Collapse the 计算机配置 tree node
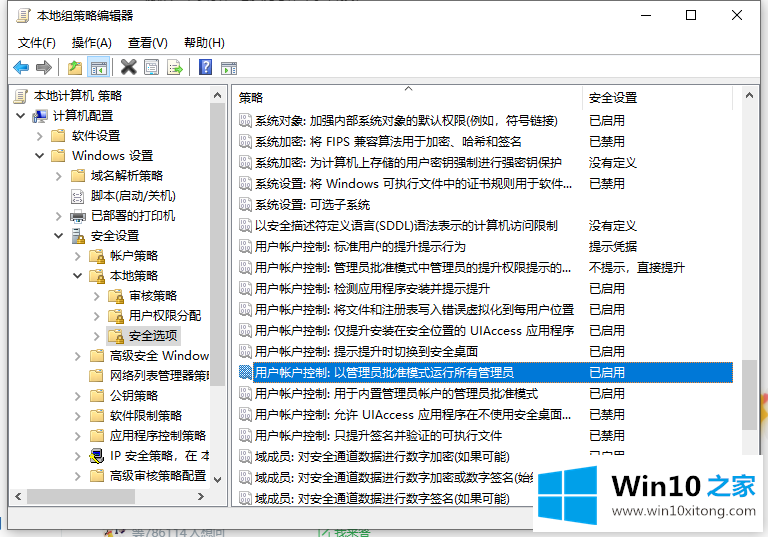 (21, 116)
